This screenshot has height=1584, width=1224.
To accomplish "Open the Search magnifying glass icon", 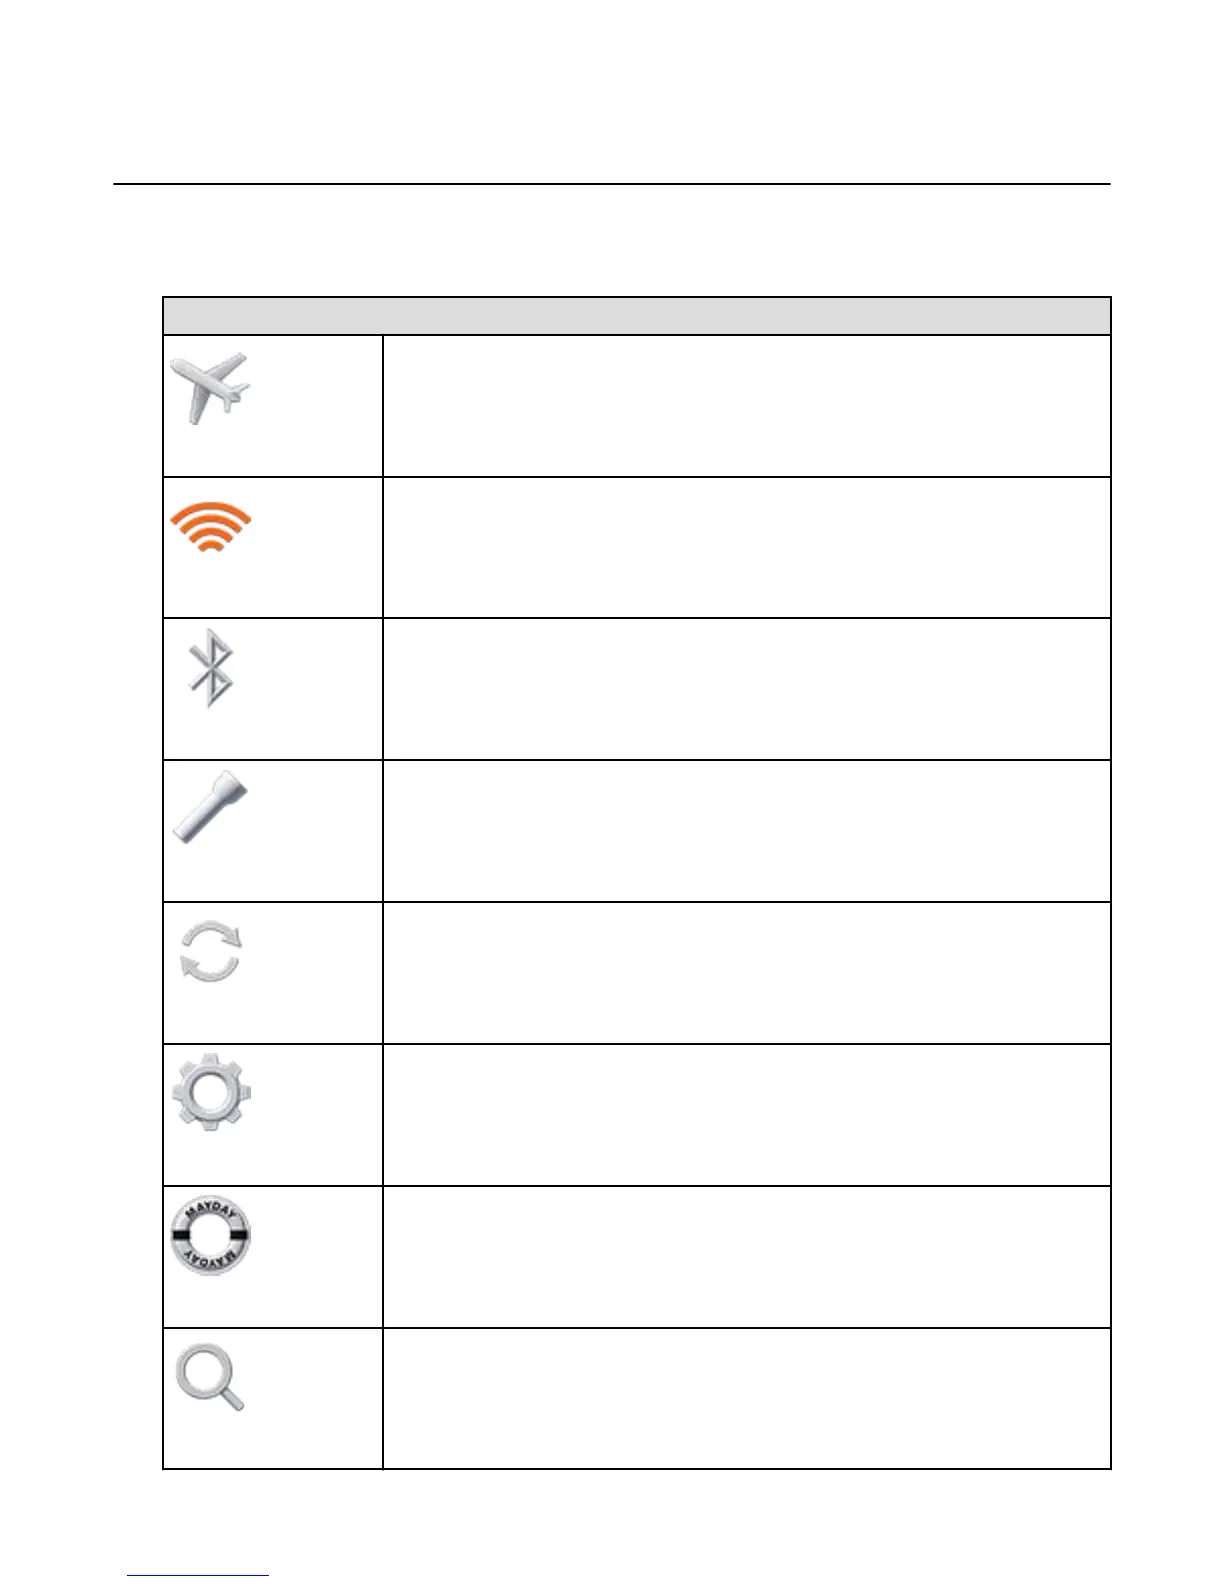I will 210,1378.
